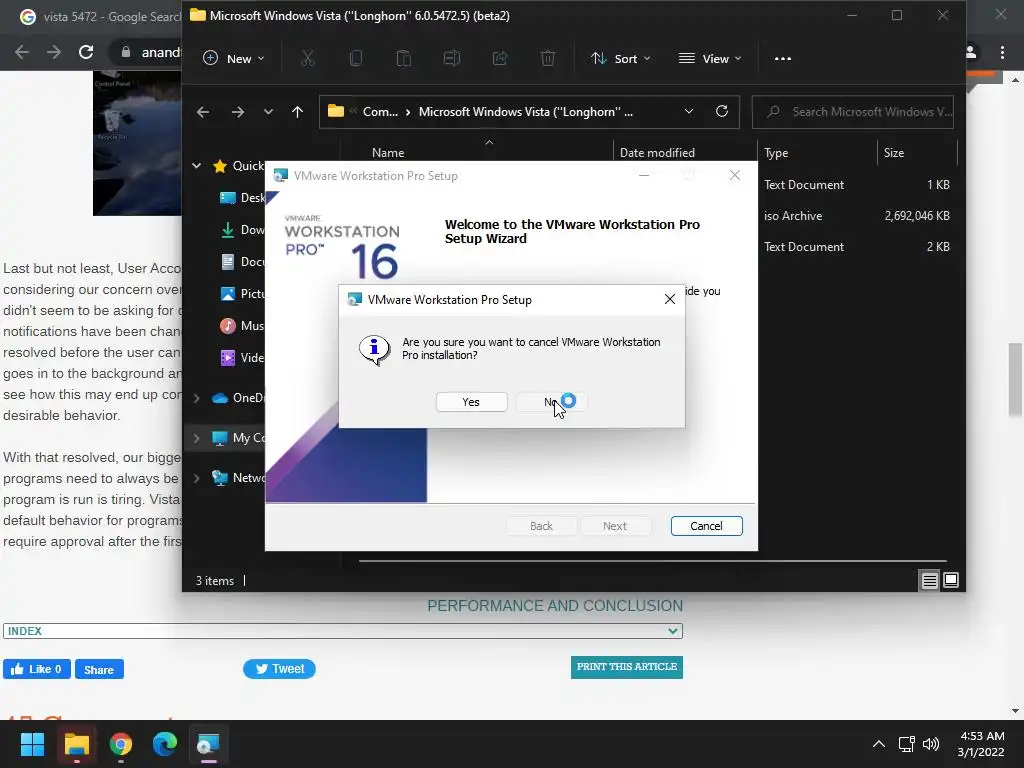
Task: Collapse the Quick access tree node
Action: tap(197, 166)
